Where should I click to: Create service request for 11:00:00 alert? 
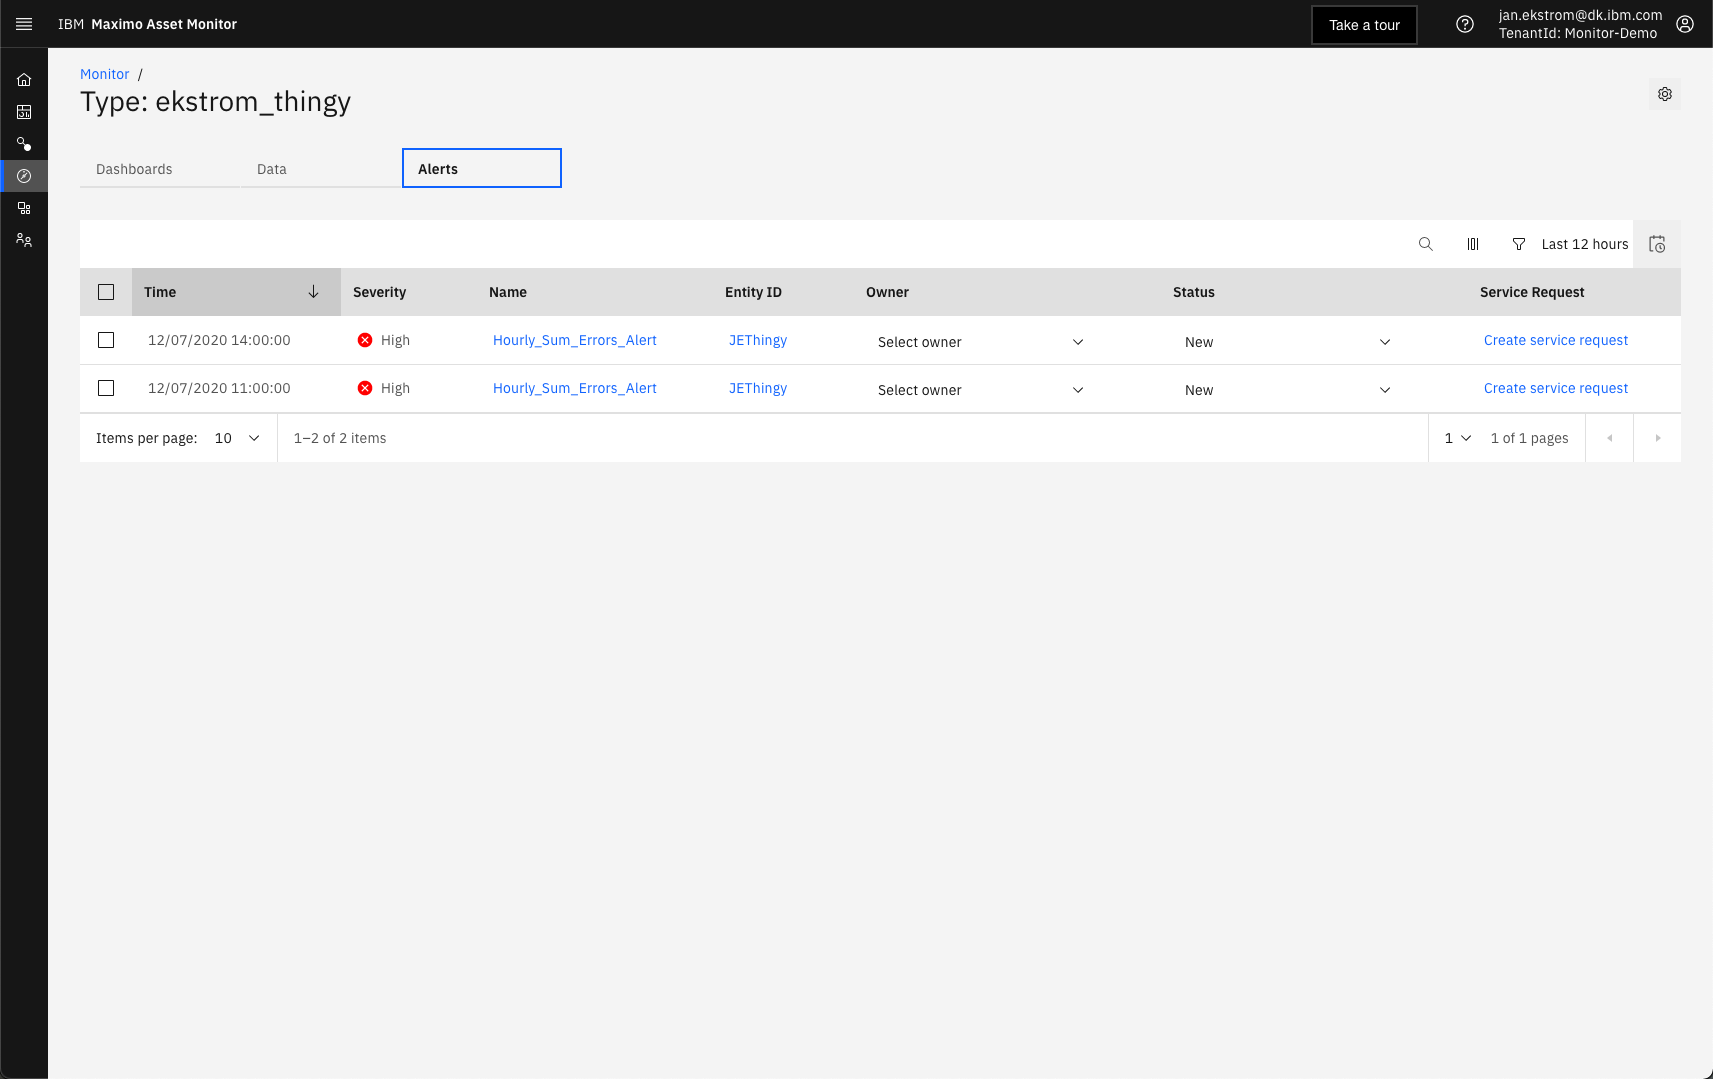pyautogui.click(x=1556, y=388)
